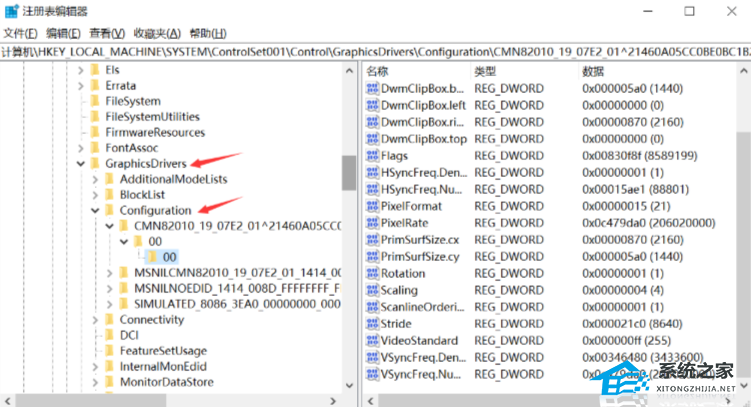The image size is (751, 407).
Task: Expand the InternalMonEdid node
Action: 95,367
